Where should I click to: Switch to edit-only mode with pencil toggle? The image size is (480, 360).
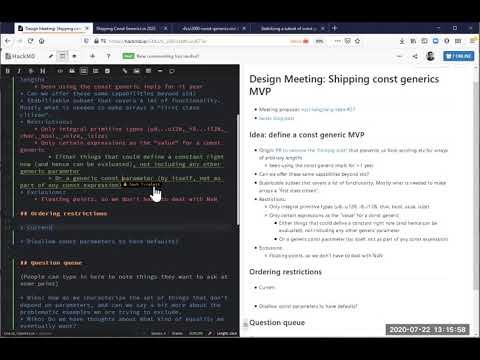(x=51, y=56)
